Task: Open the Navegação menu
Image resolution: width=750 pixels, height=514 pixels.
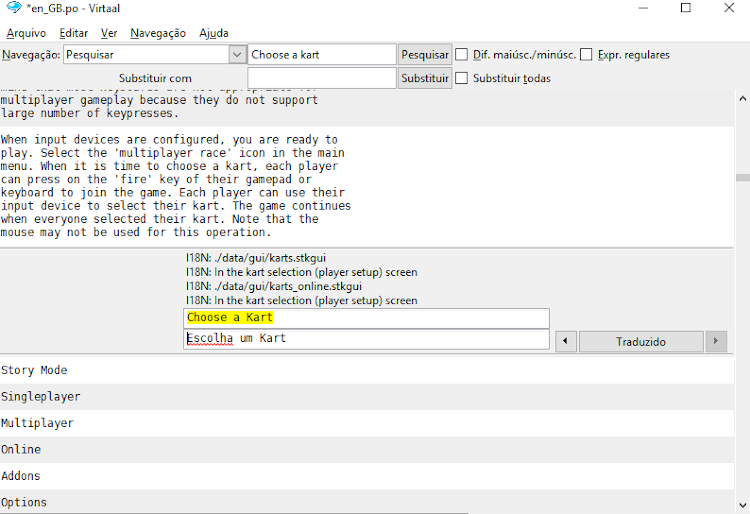Action: pyautogui.click(x=158, y=33)
